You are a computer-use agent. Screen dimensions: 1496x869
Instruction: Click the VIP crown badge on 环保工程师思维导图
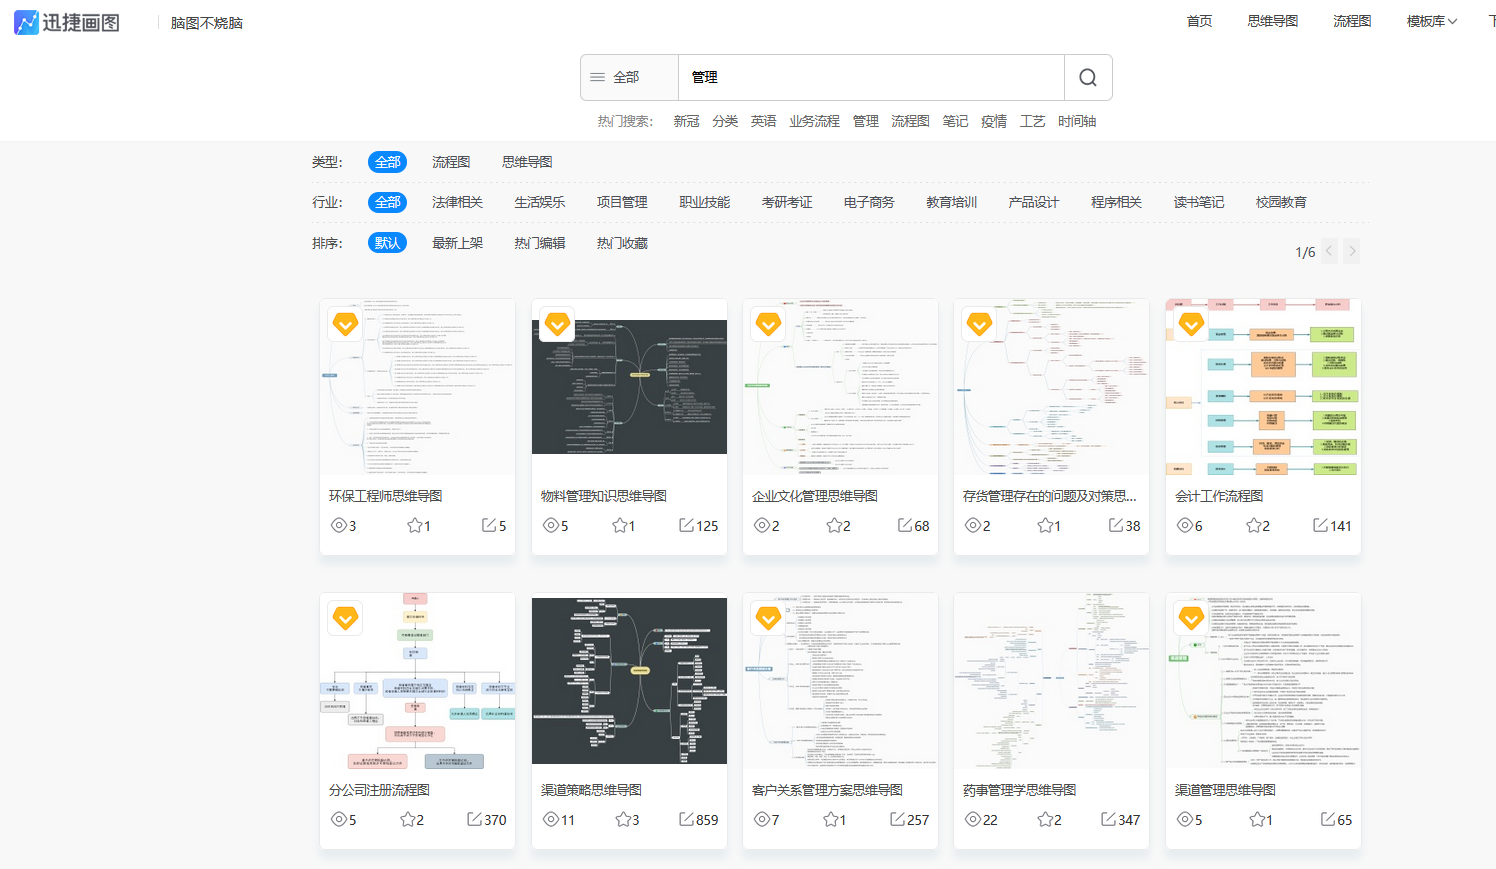tap(345, 324)
